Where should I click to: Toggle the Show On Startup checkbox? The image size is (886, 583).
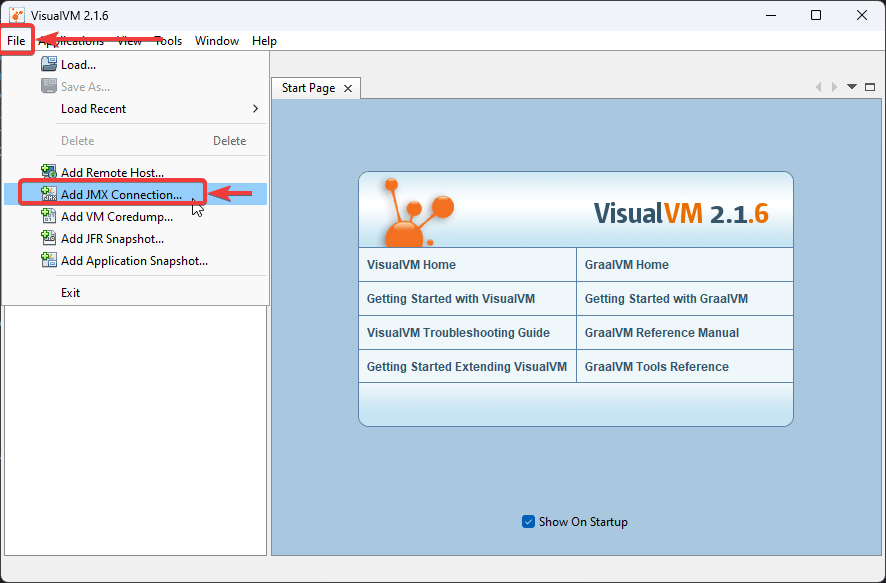pos(528,521)
